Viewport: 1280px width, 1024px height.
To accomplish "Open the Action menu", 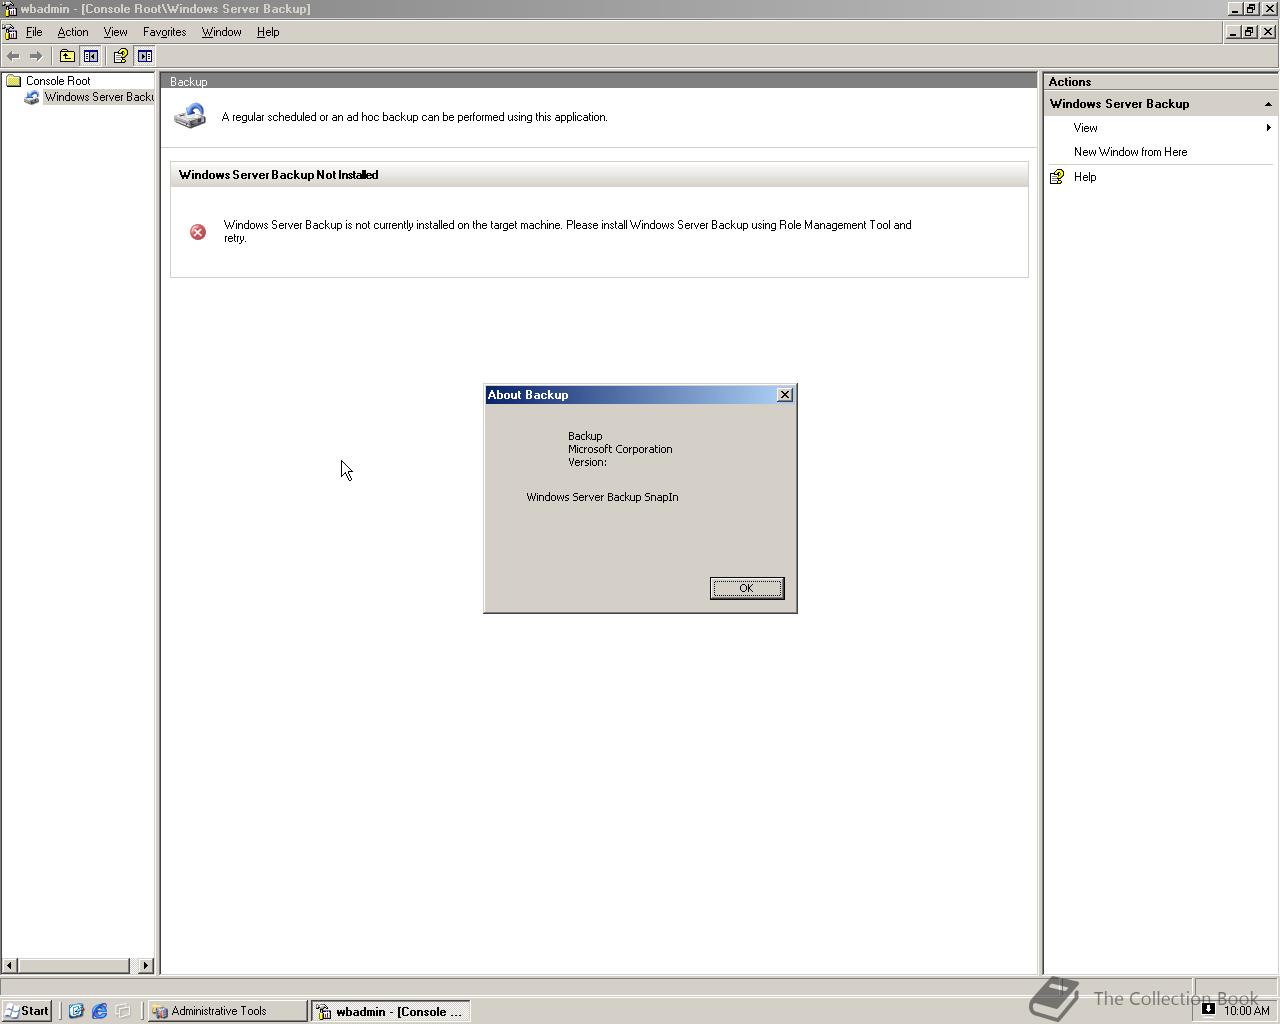I will tap(73, 32).
